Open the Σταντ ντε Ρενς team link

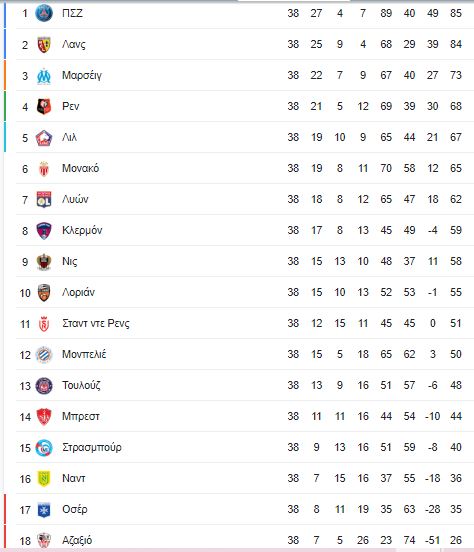click(96, 323)
